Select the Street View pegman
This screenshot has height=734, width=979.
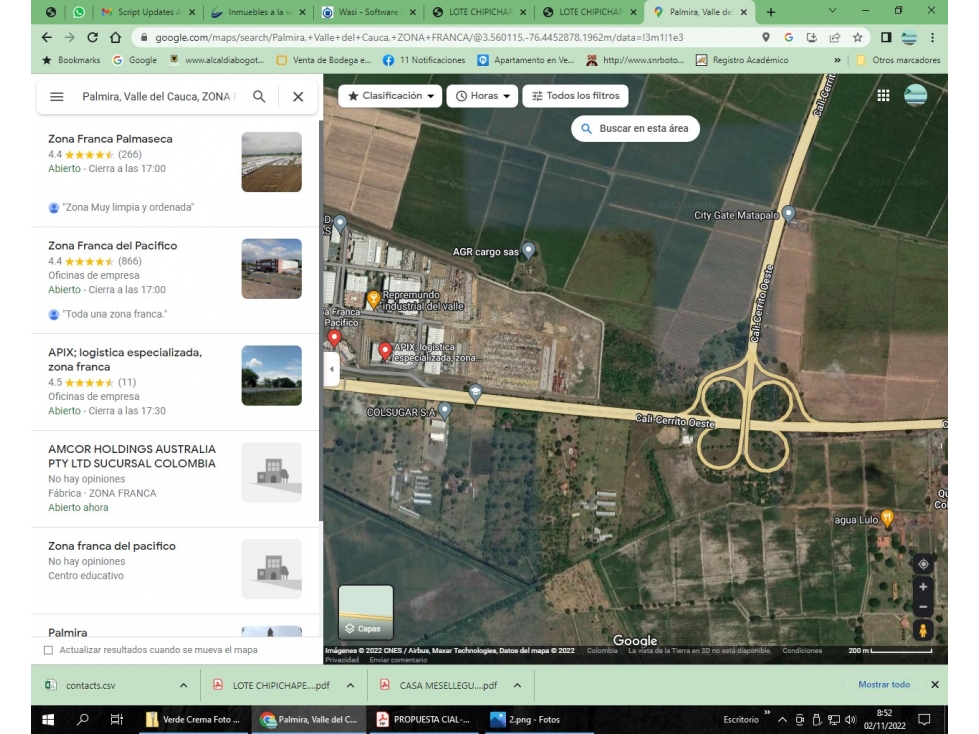point(923,630)
